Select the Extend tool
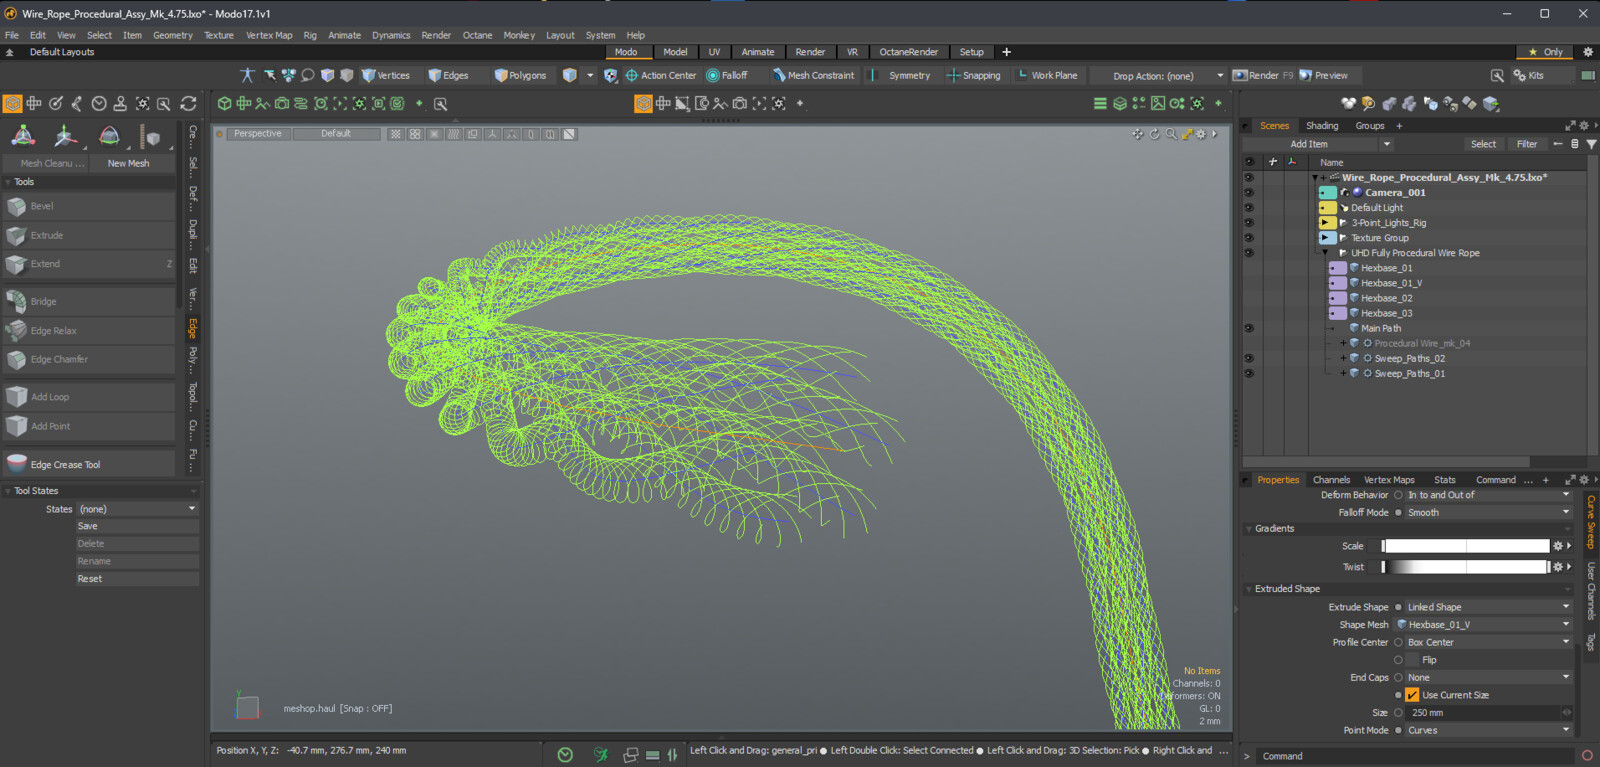Viewport: 1600px width, 767px height. point(90,264)
